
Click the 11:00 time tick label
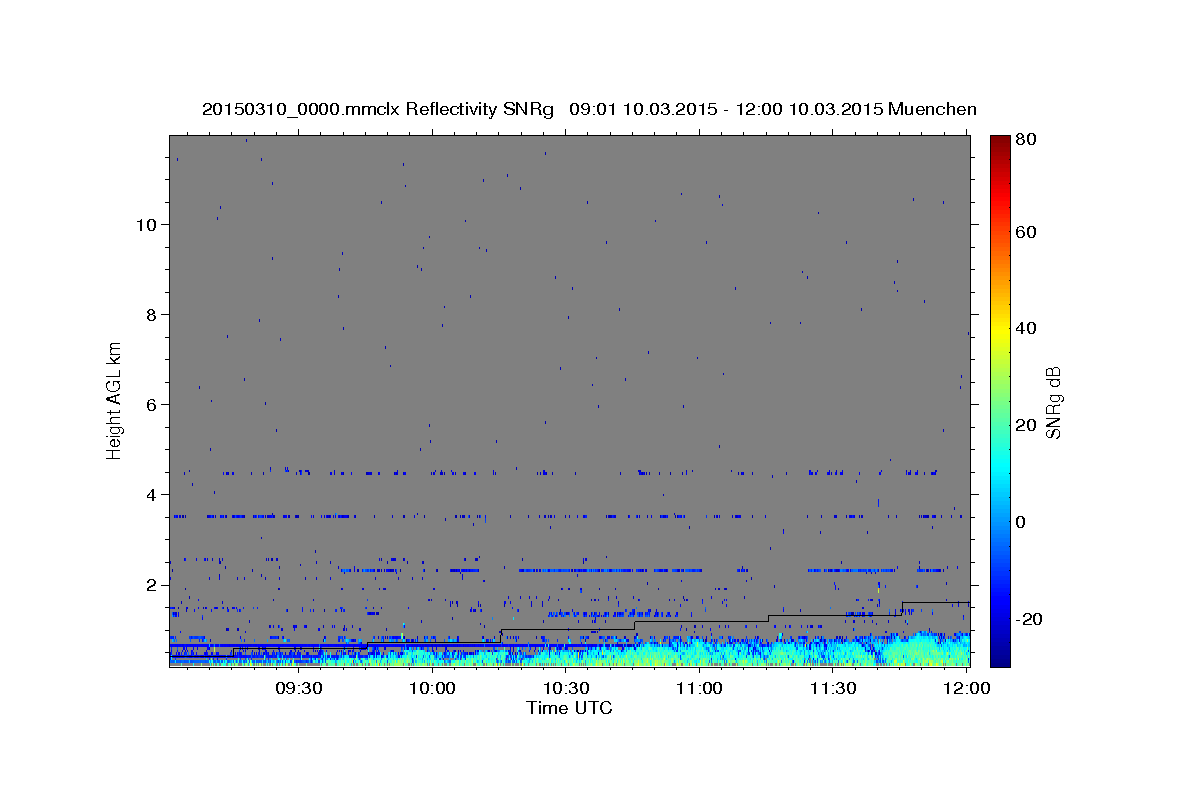click(x=699, y=688)
